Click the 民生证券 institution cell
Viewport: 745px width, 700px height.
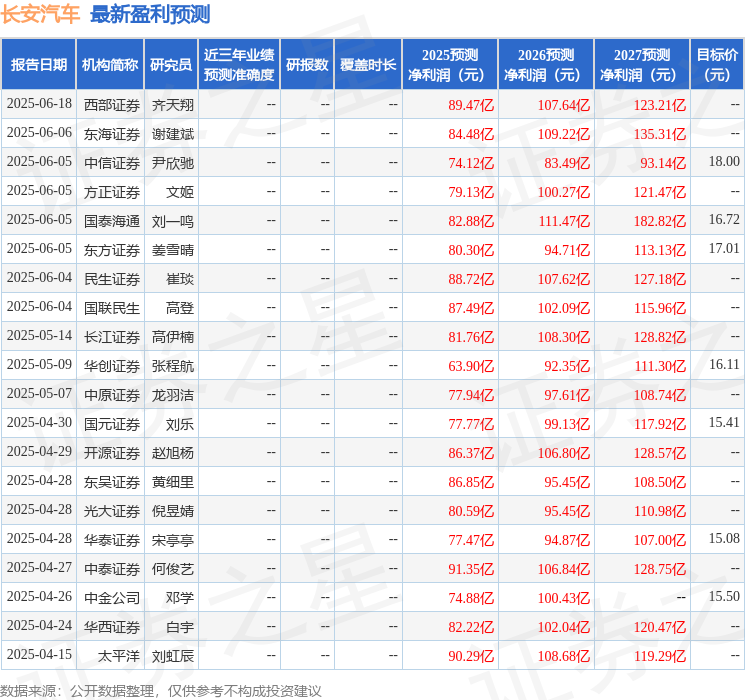click(112, 279)
